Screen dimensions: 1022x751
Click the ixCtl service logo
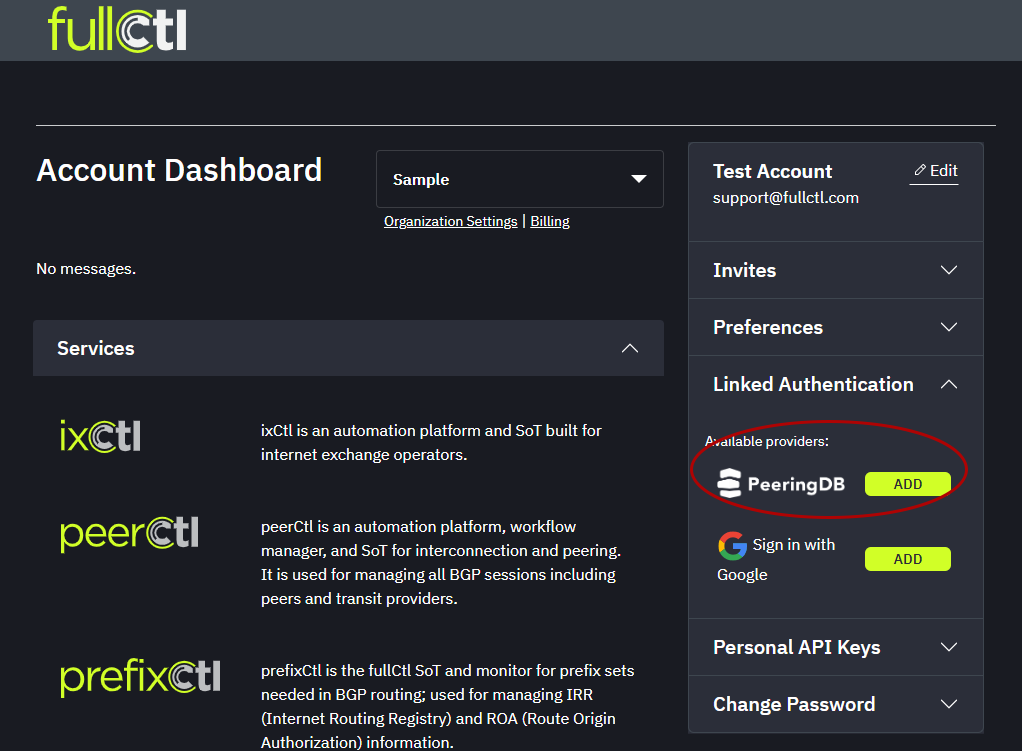pyautogui.click(x=100, y=436)
